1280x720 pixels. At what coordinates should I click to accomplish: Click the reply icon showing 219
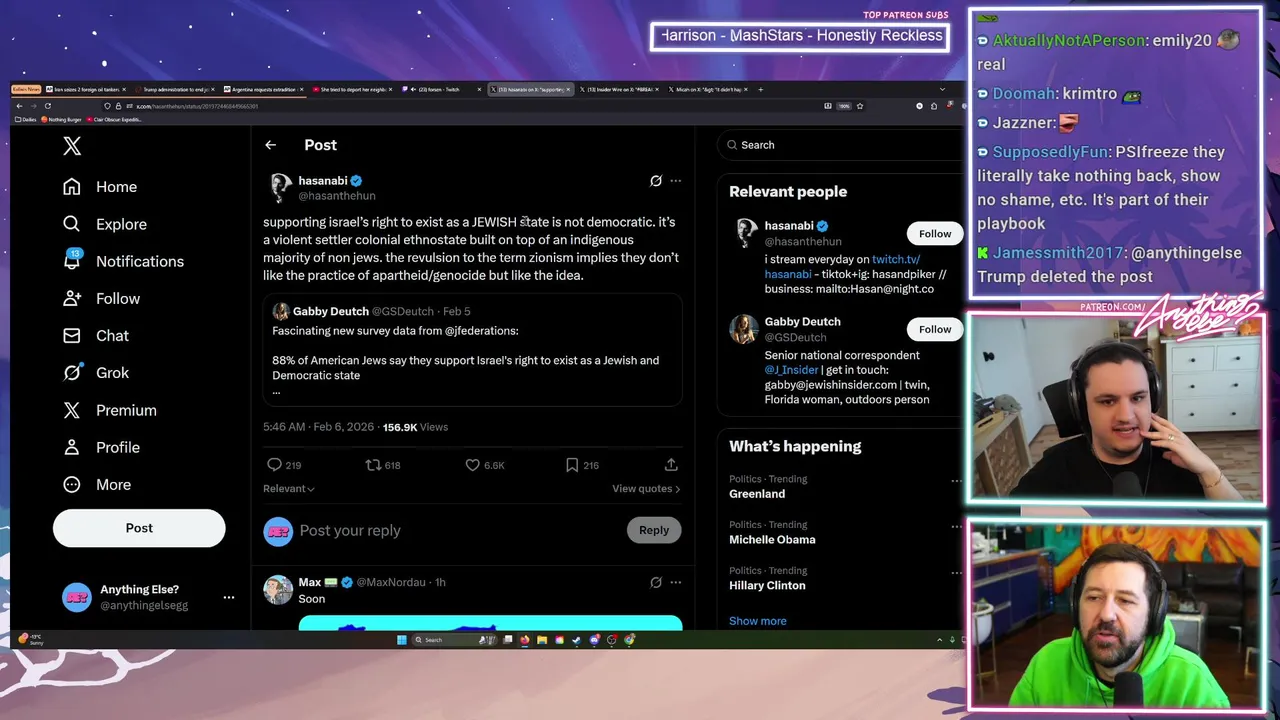click(274, 465)
